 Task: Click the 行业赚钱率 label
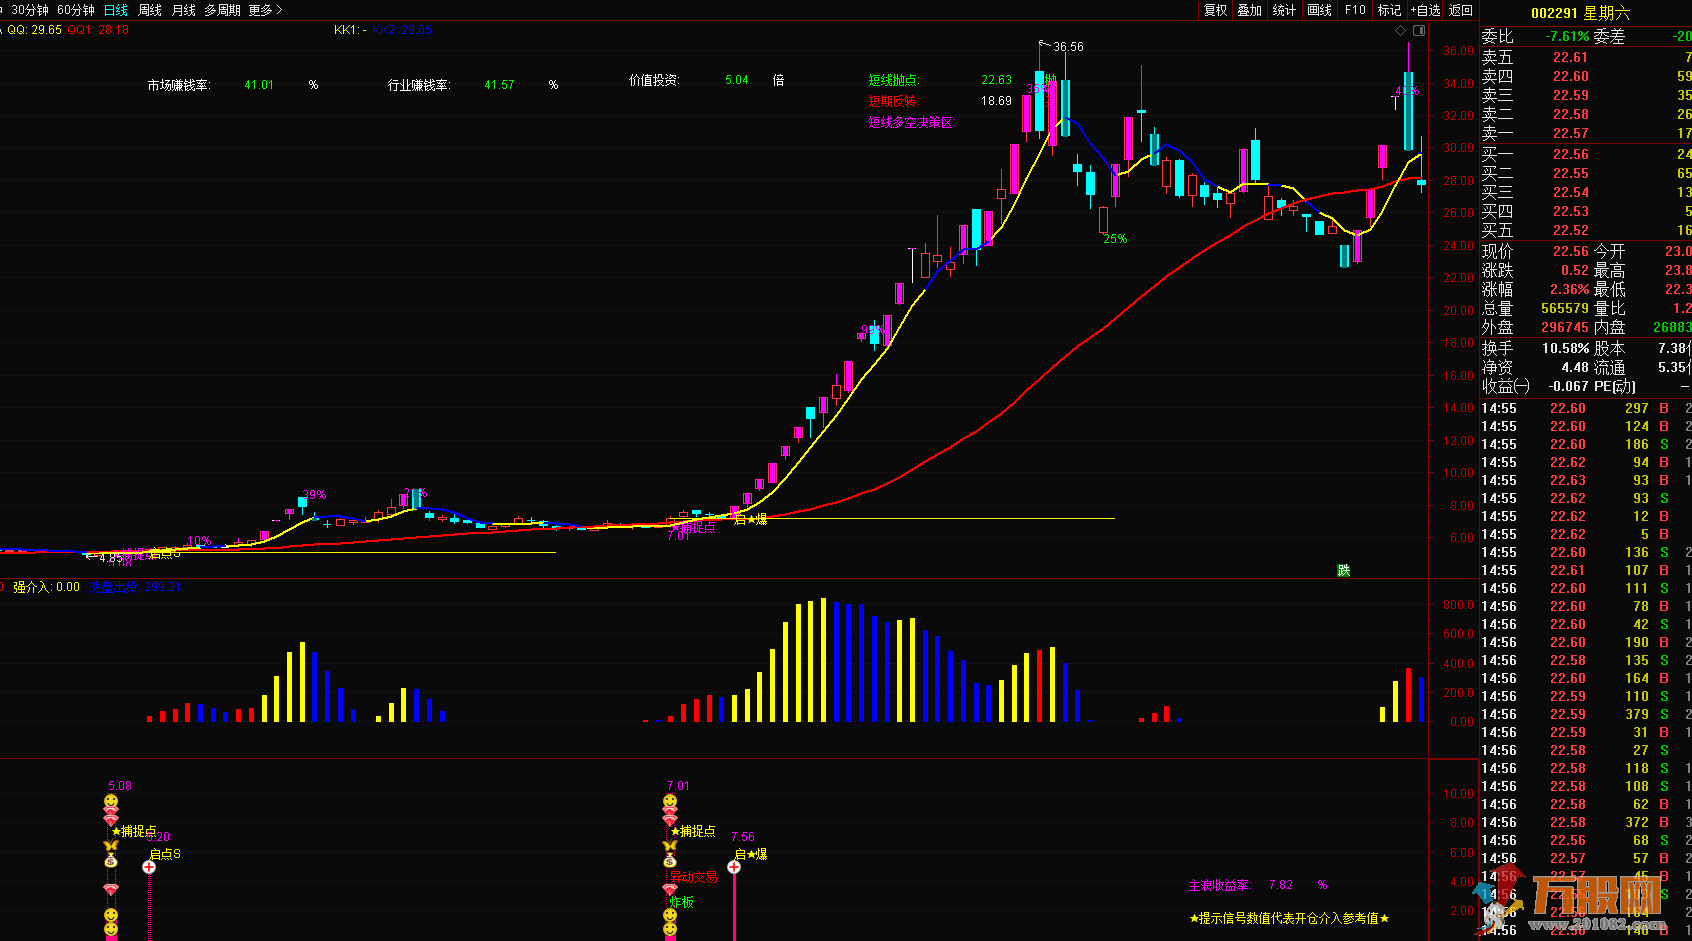coord(419,85)
